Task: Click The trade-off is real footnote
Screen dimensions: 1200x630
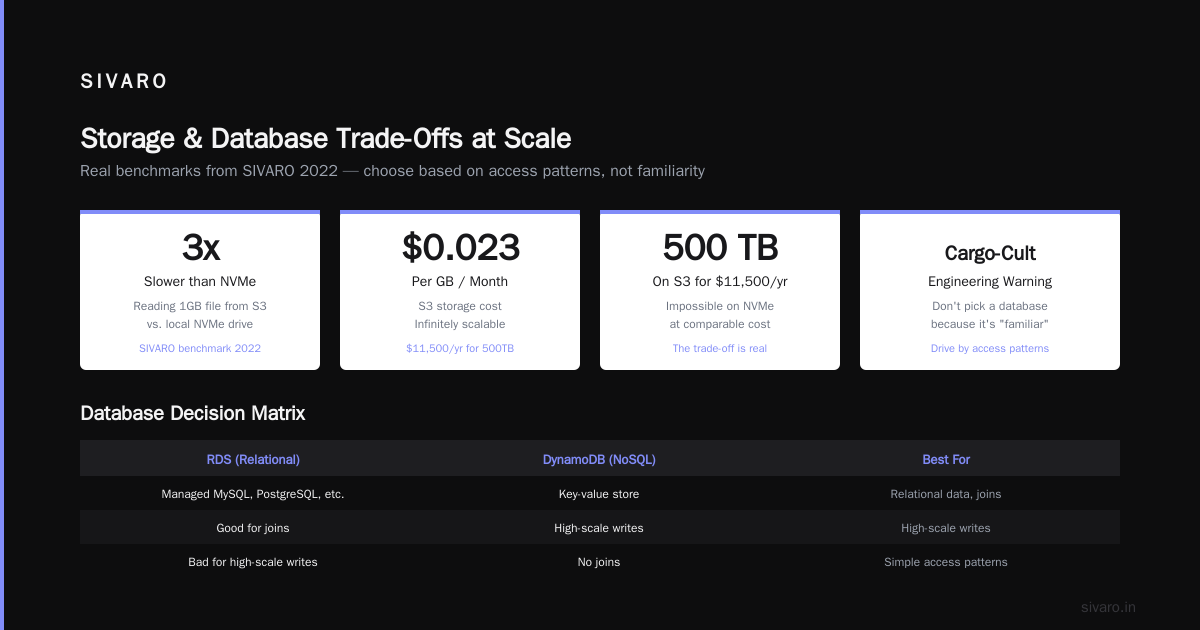Action: click(x=720, y=348)
